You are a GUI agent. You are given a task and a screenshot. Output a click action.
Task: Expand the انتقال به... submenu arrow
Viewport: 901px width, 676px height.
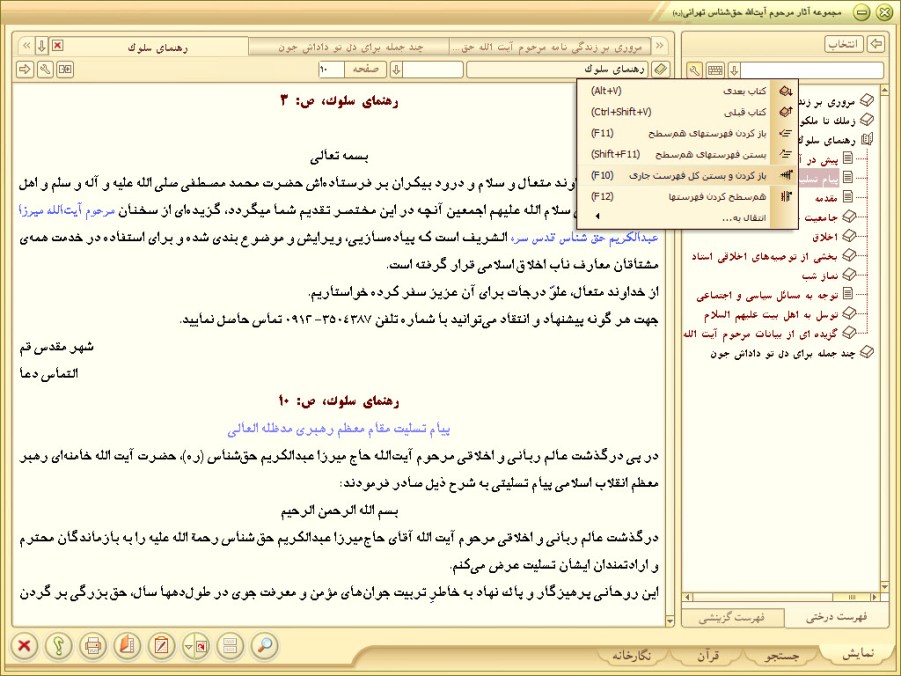(598, 217)
